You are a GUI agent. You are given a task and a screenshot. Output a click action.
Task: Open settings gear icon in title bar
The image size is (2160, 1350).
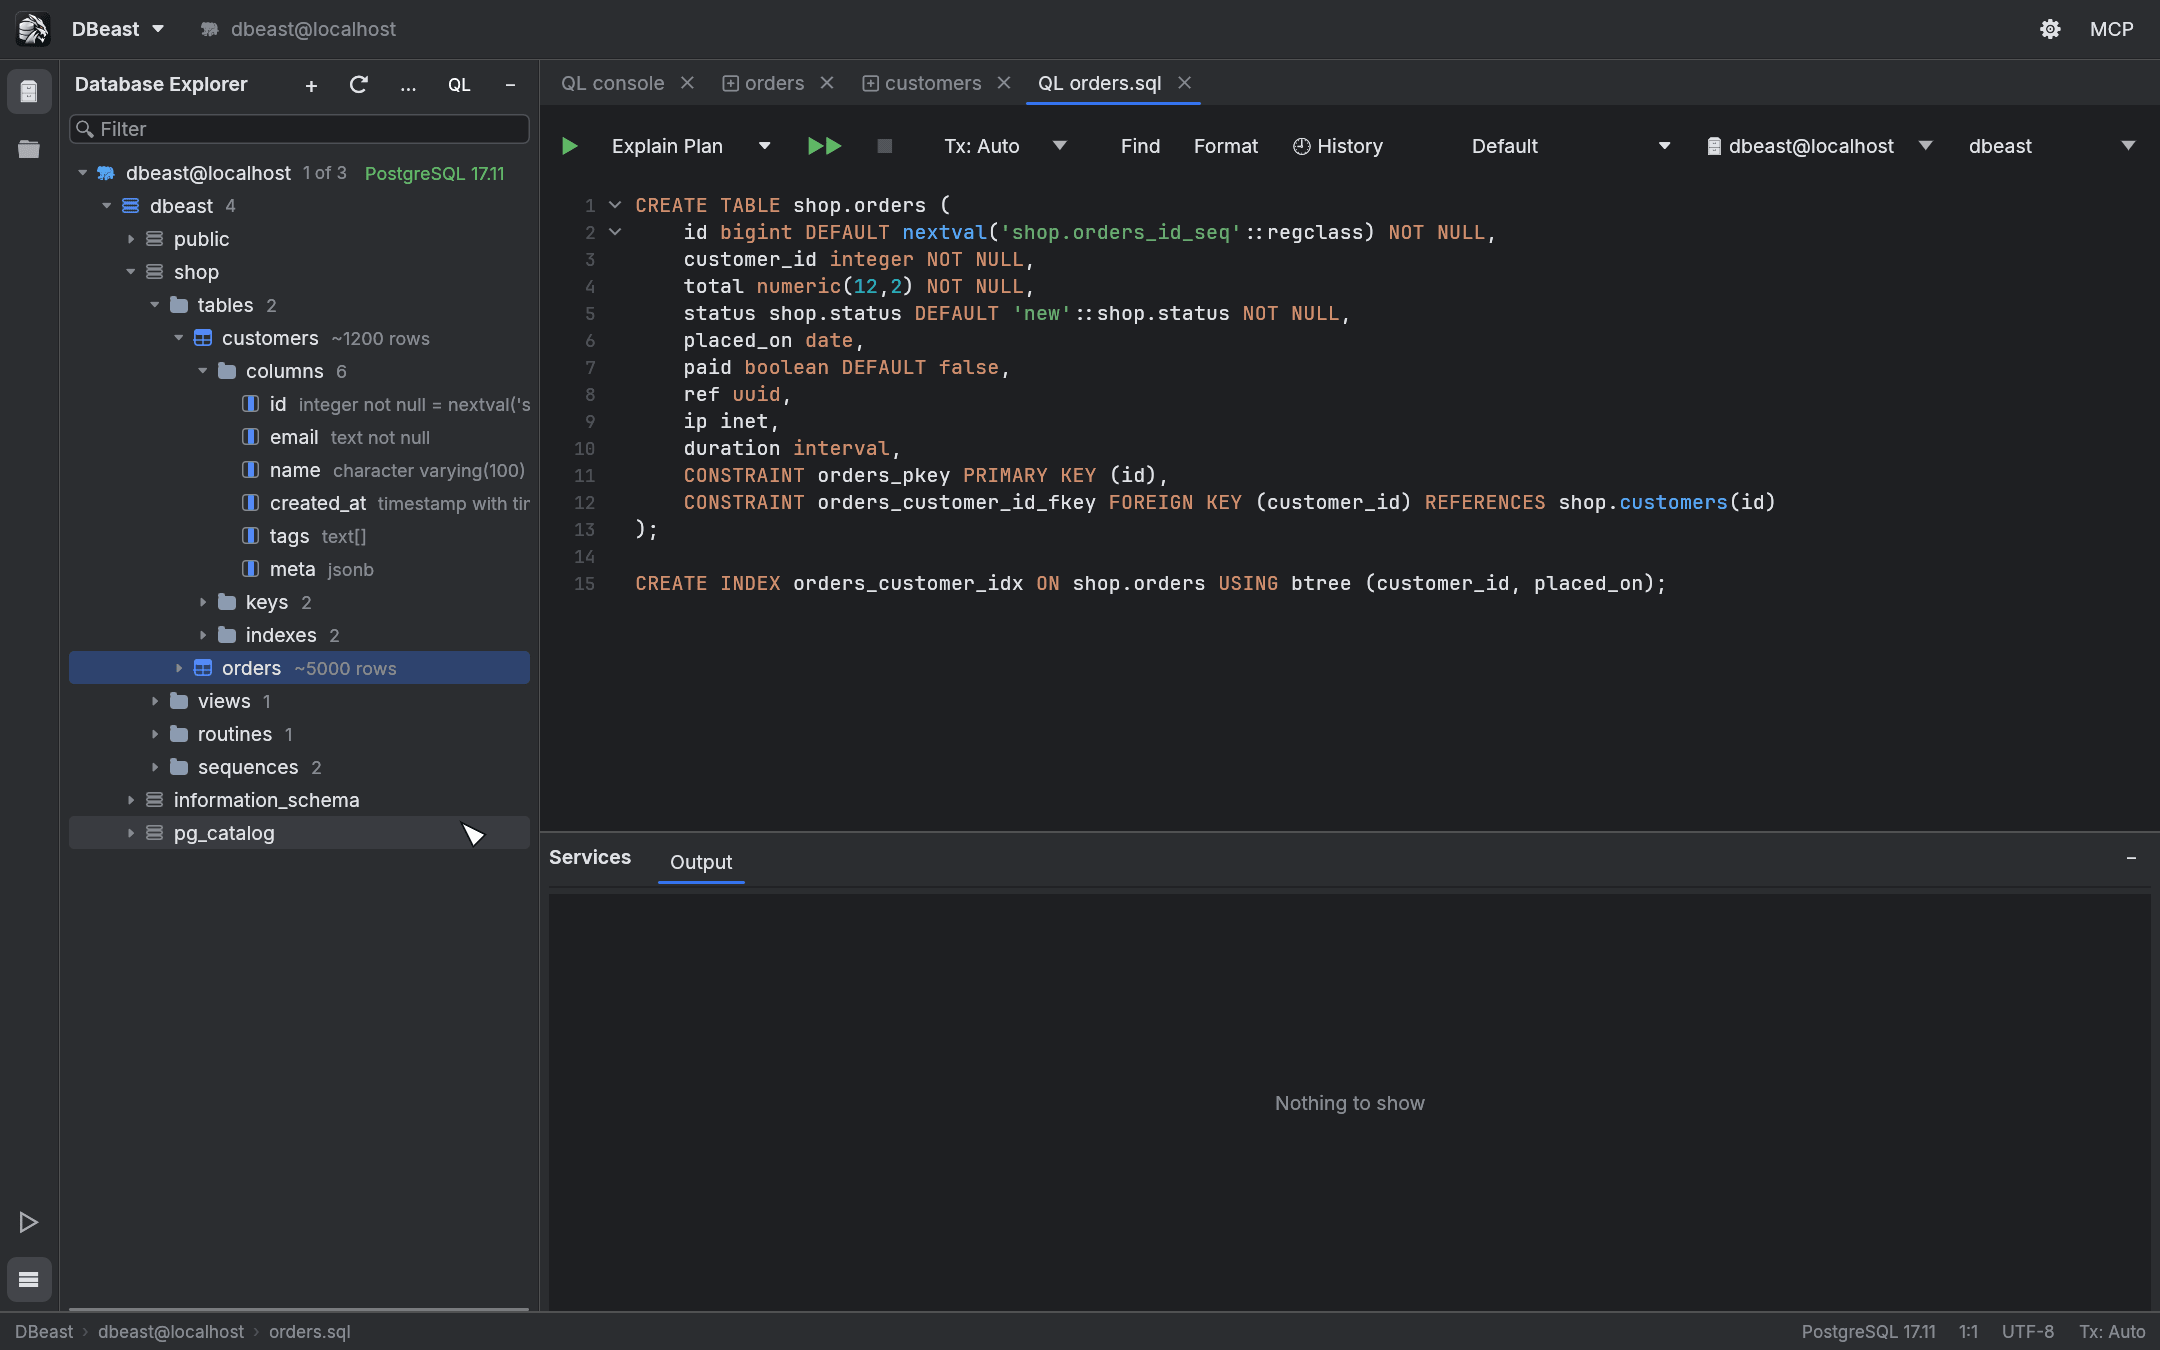[x=2050, y=29]
